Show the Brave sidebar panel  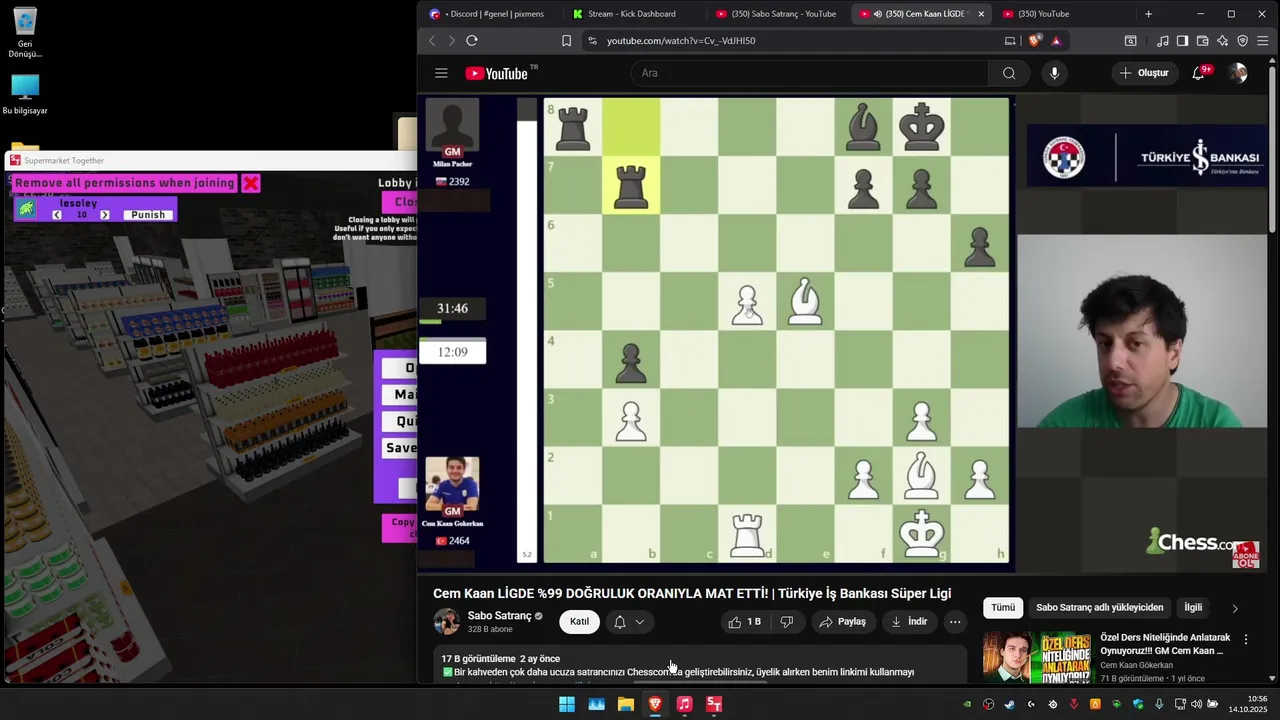pos(1182,41)
